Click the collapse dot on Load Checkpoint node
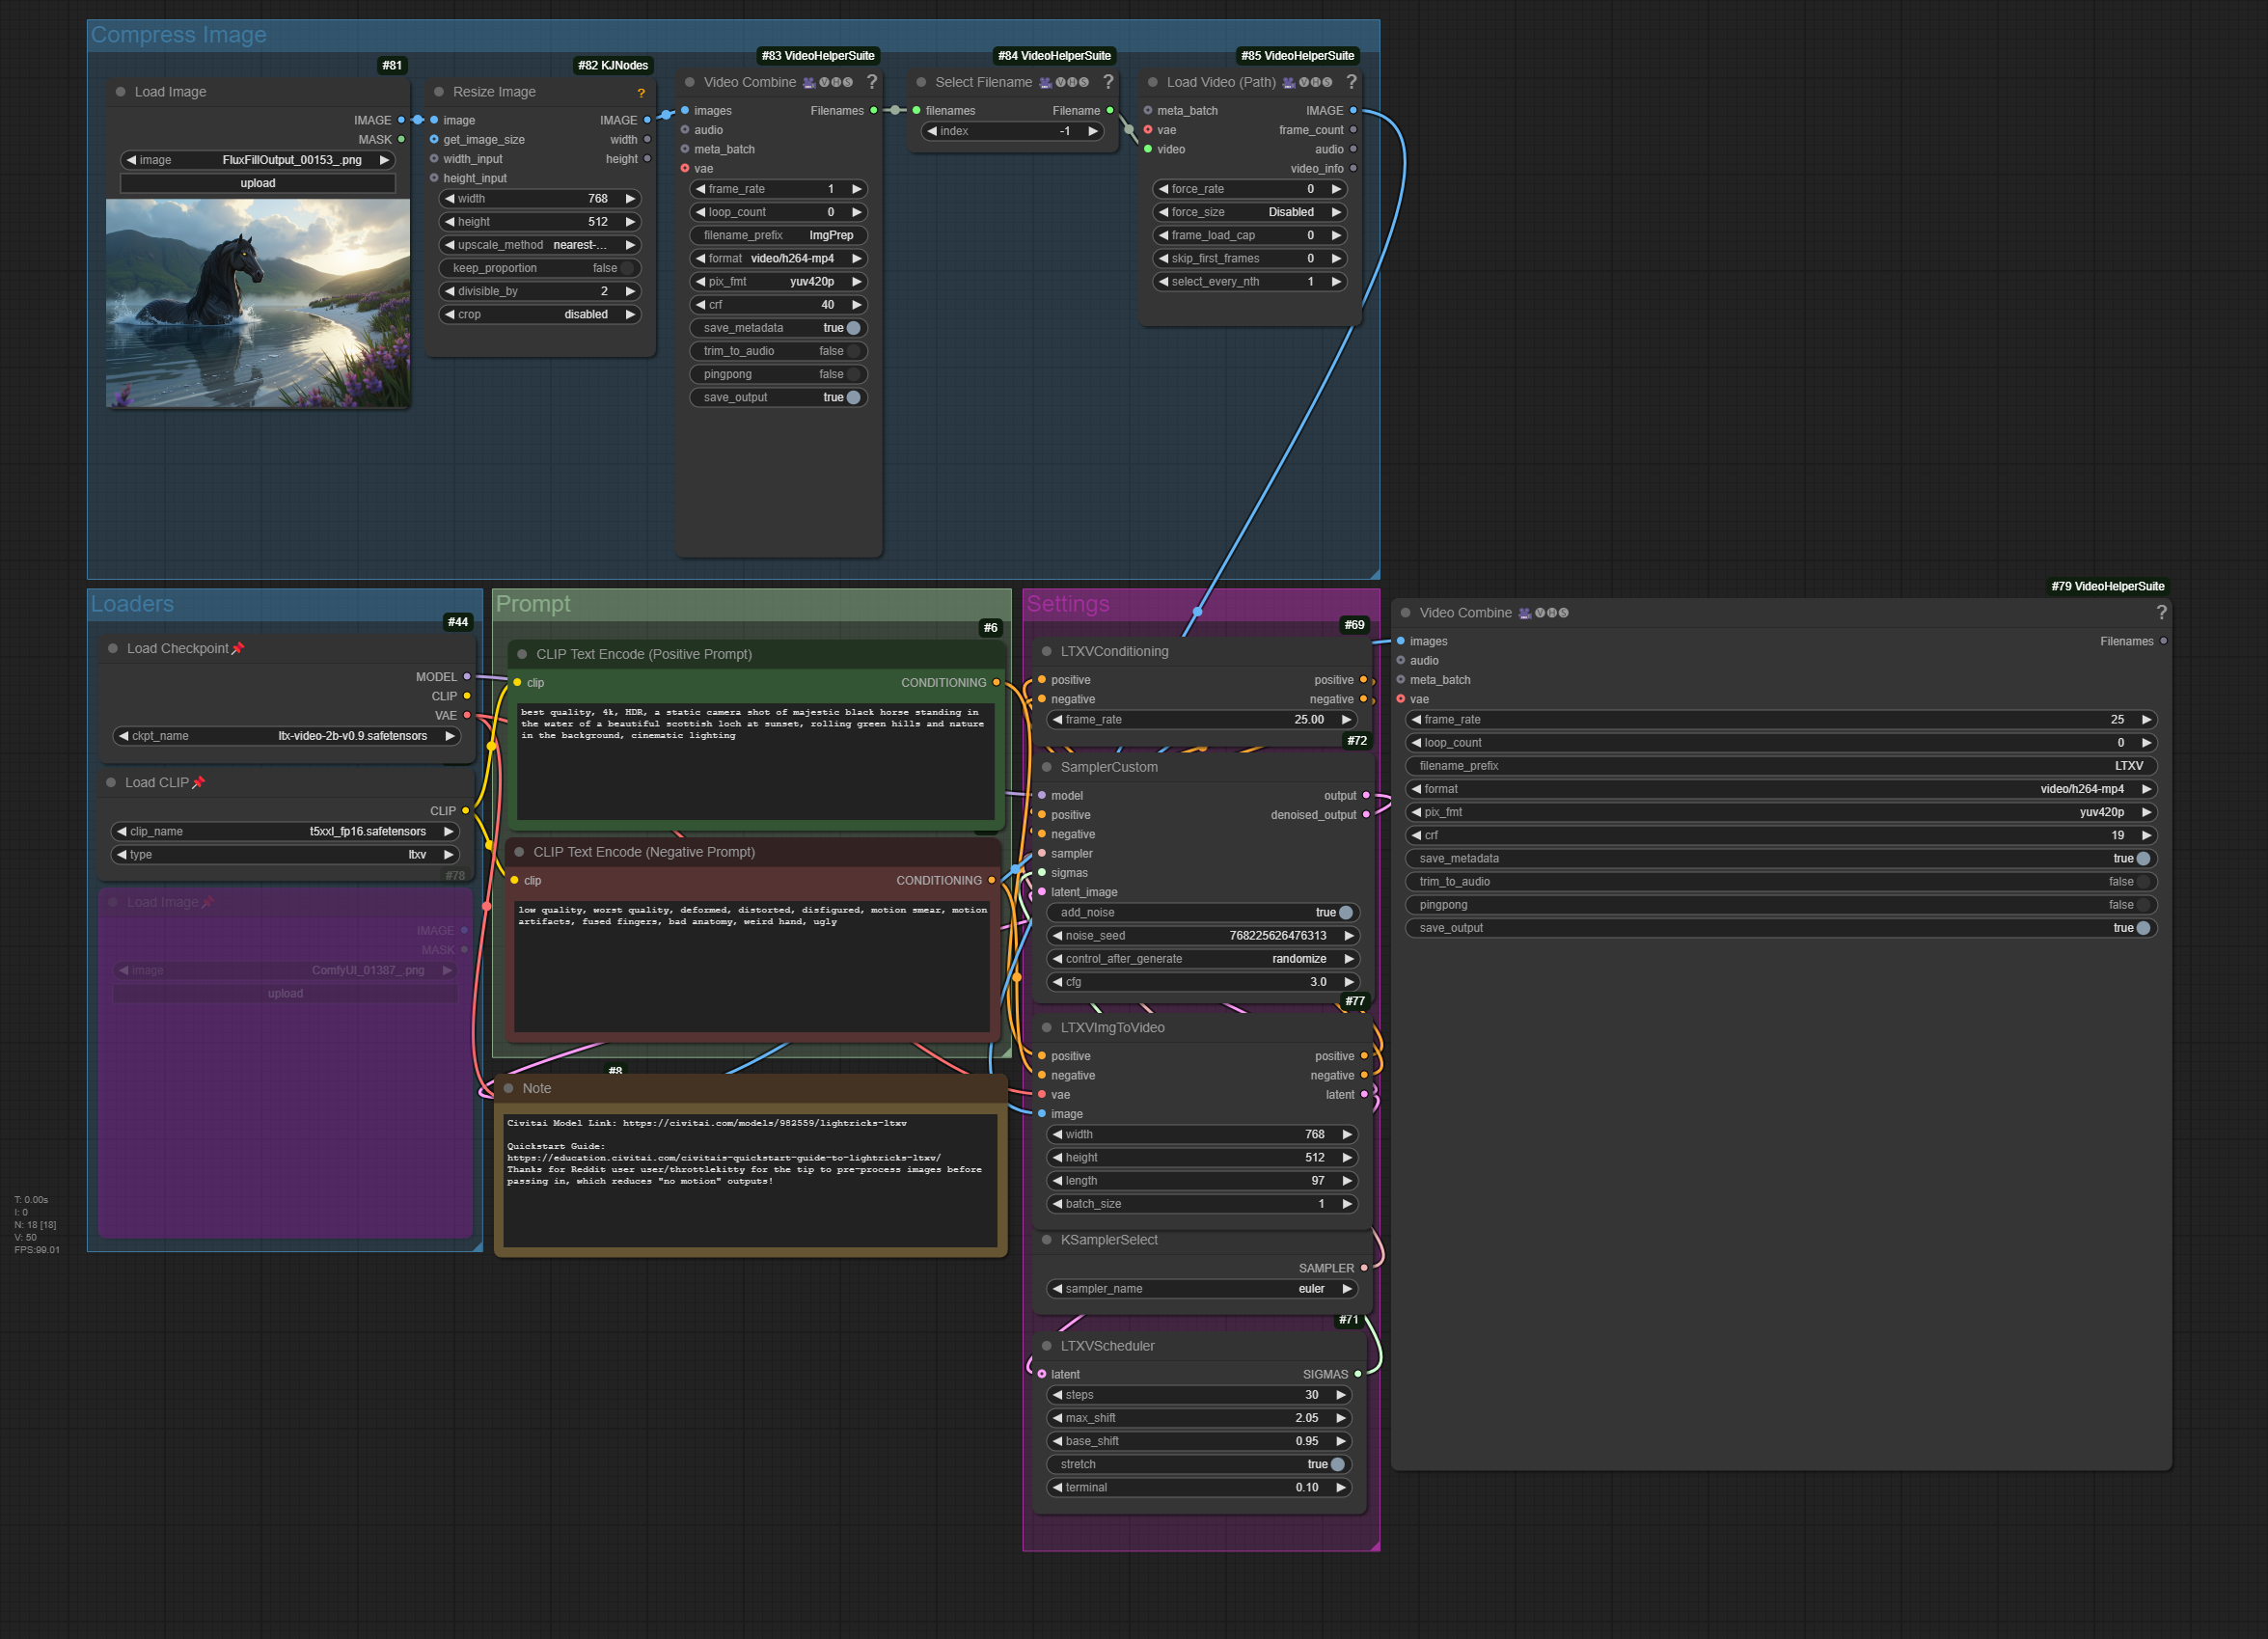The height and width of the screenshot is (1639, 2268). point(113,648)
